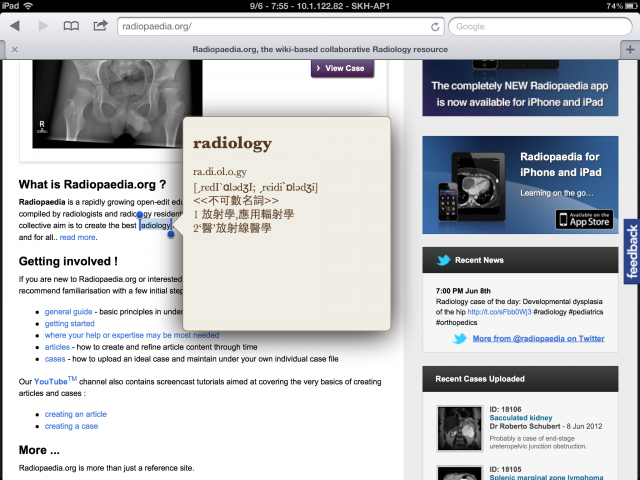Click the View Case button
Image resolution: width=640 pixels, height=480 pixels.
coord(342,68)
